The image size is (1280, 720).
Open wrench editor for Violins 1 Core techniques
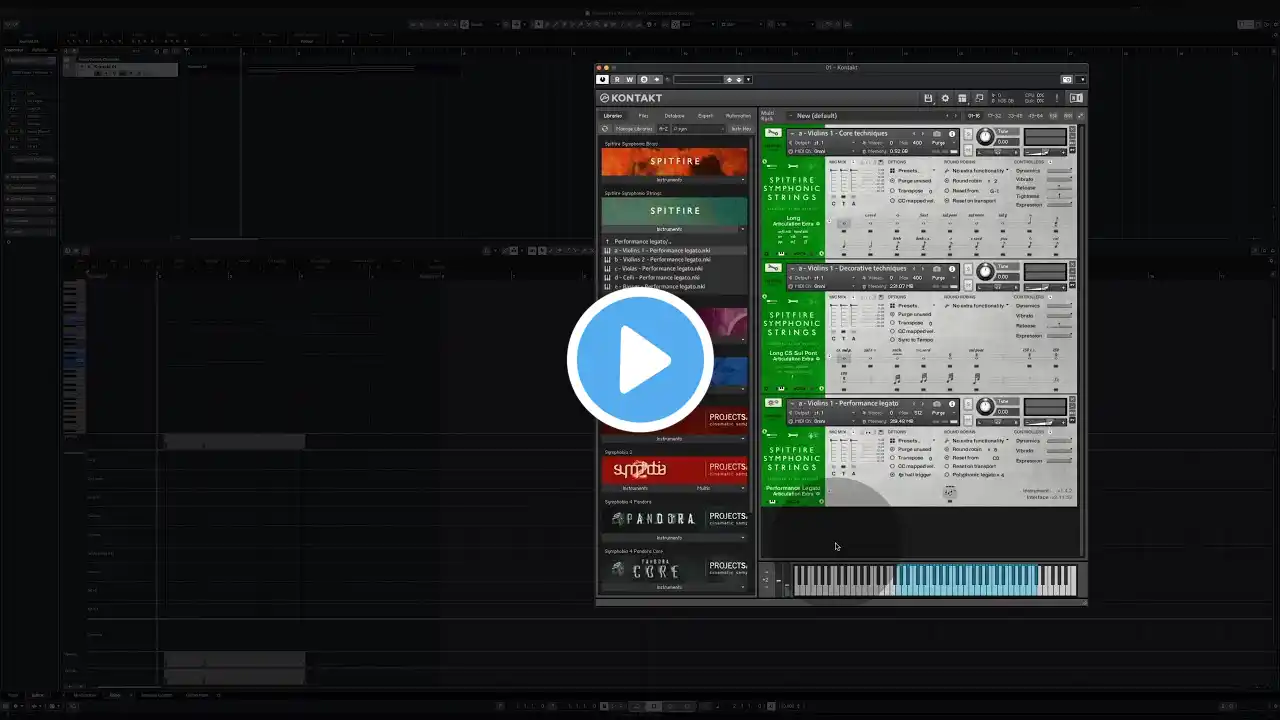click(x=773, y=133)
